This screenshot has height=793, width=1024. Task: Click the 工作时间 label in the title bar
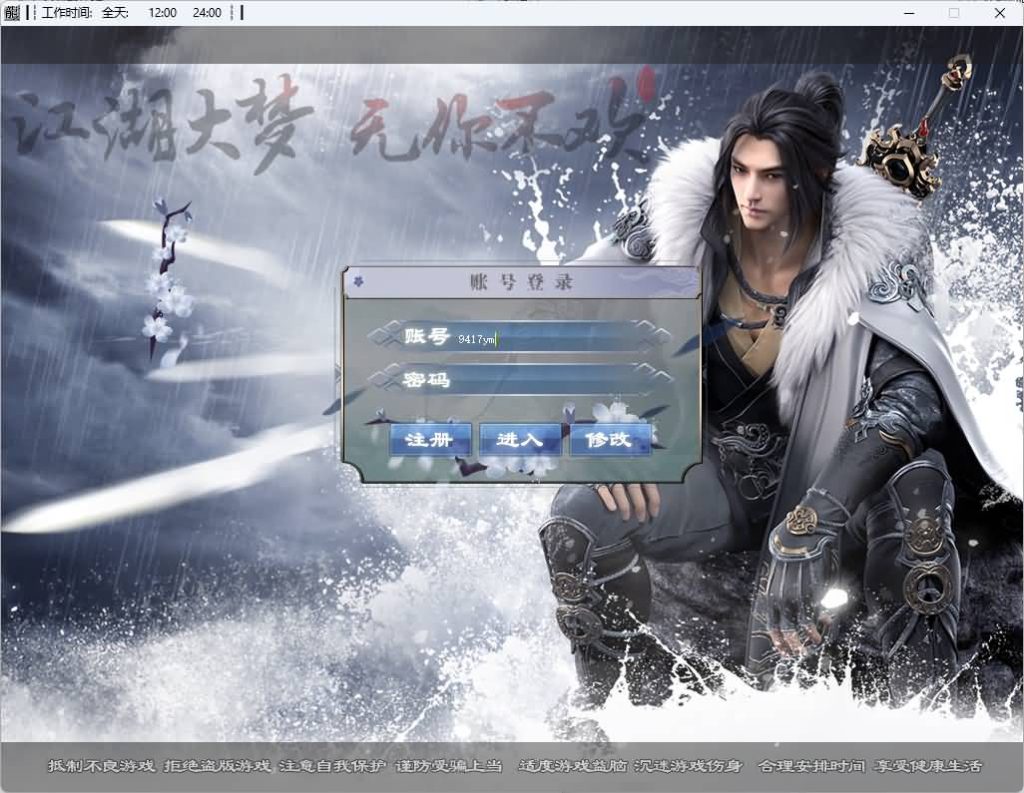(x=67, y=12)
